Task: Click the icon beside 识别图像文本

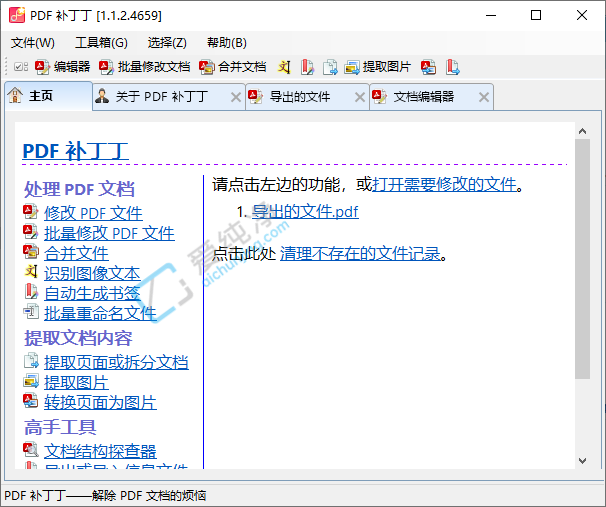Action: (x=31, y=271)
